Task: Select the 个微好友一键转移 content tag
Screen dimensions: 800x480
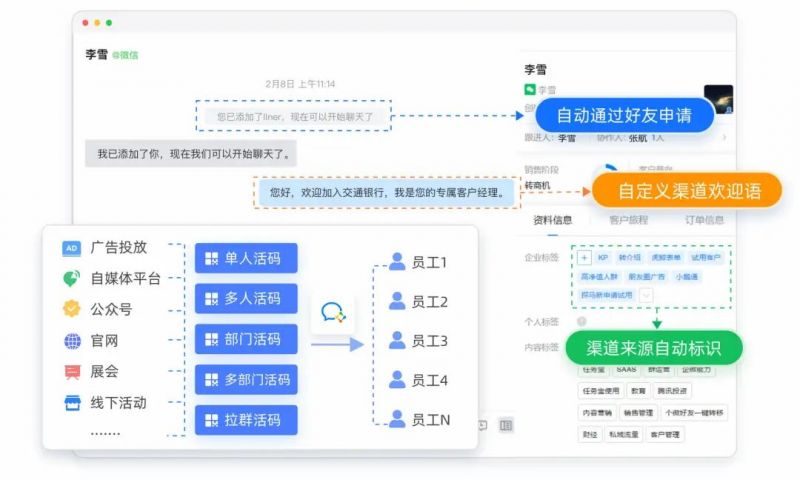Action: click(694, 413)
